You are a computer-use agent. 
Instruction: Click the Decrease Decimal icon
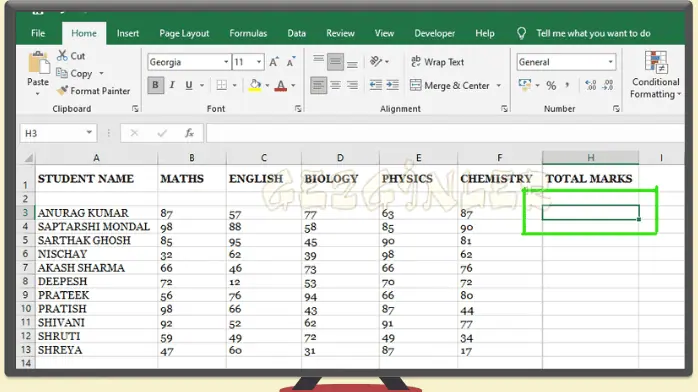608,85
